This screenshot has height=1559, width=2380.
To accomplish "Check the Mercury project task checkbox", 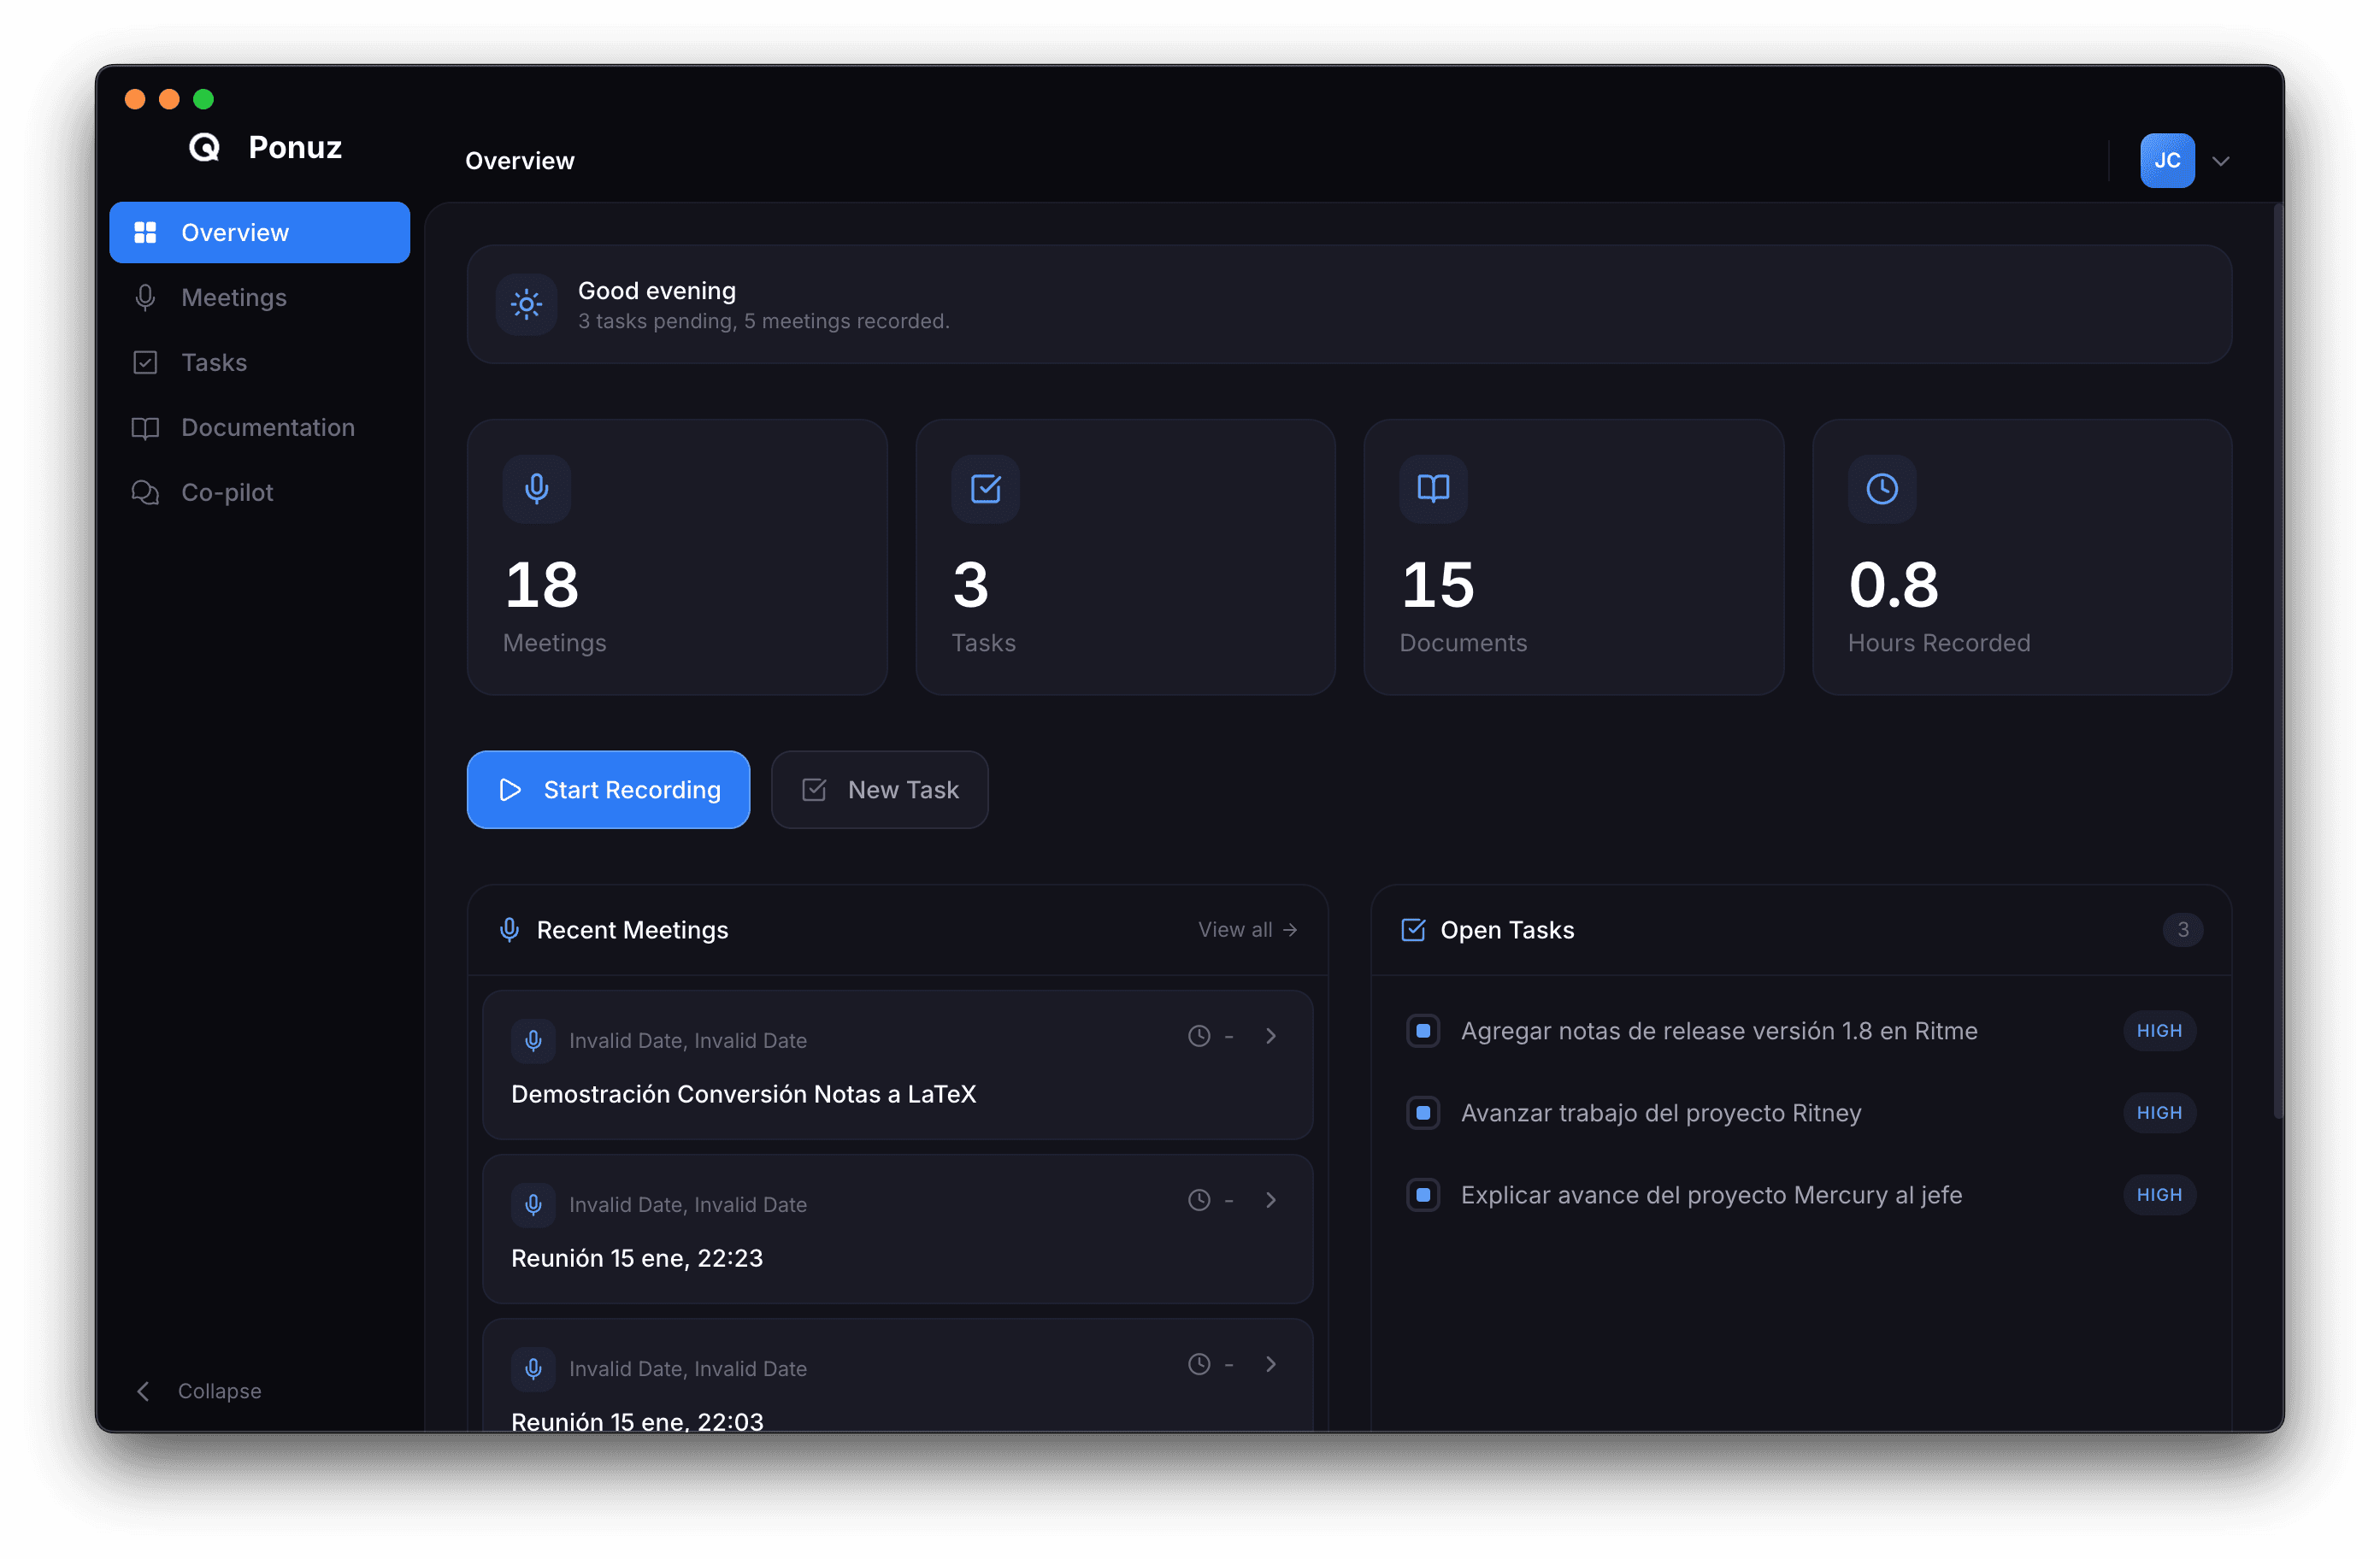I will [1423, 1194].
